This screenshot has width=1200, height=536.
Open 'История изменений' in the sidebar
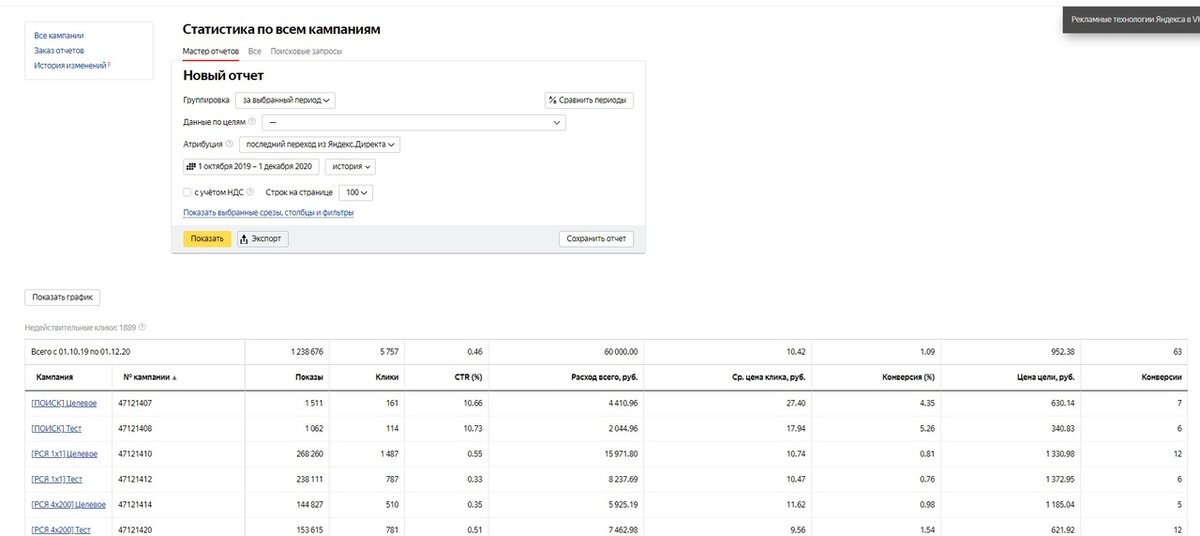[x=70, y=65]
